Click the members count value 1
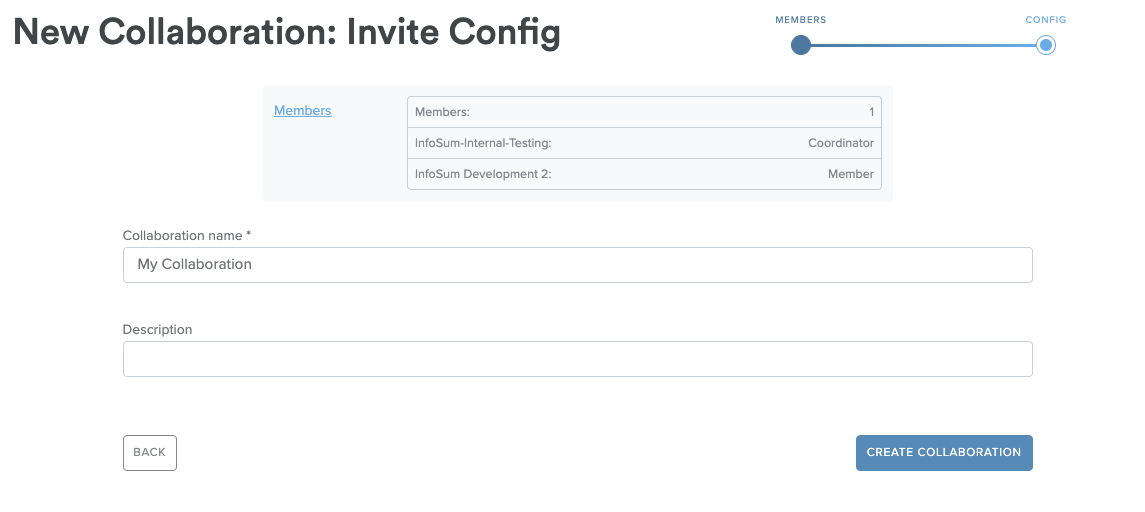Screen dimensions: 1145x512 (x=871, y=112)
